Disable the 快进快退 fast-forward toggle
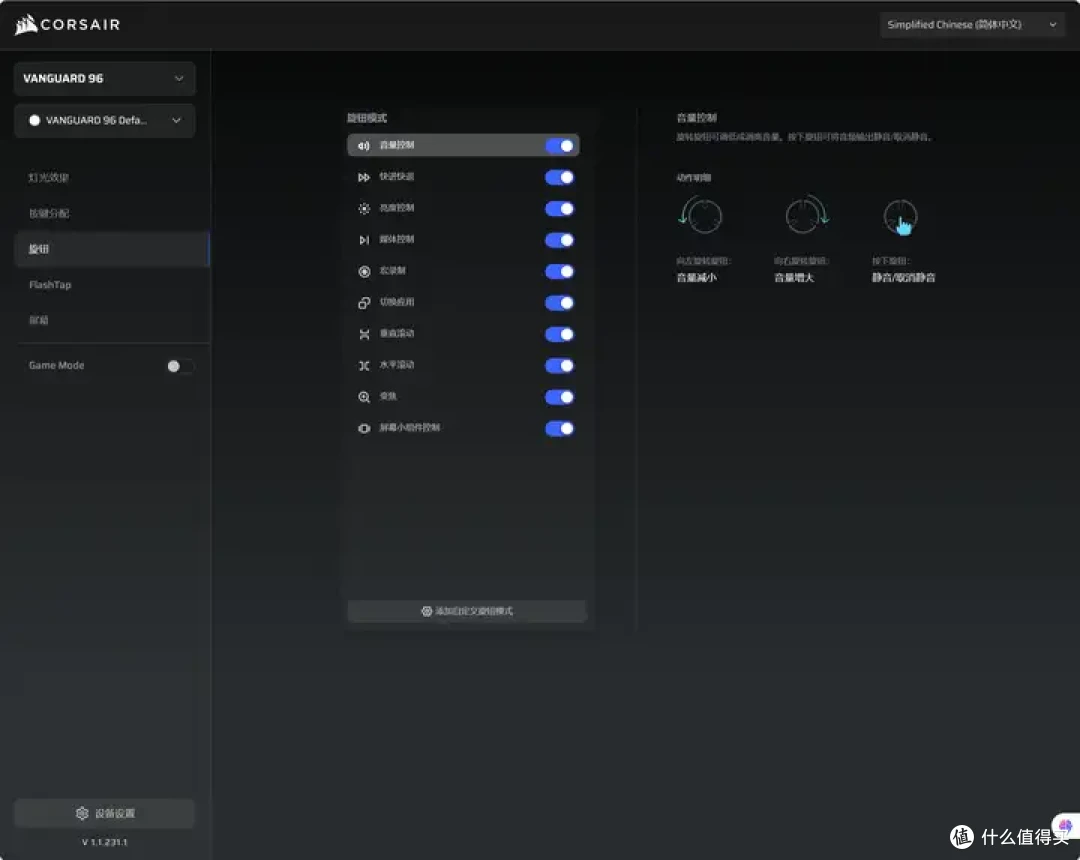 tap(559, 177)
